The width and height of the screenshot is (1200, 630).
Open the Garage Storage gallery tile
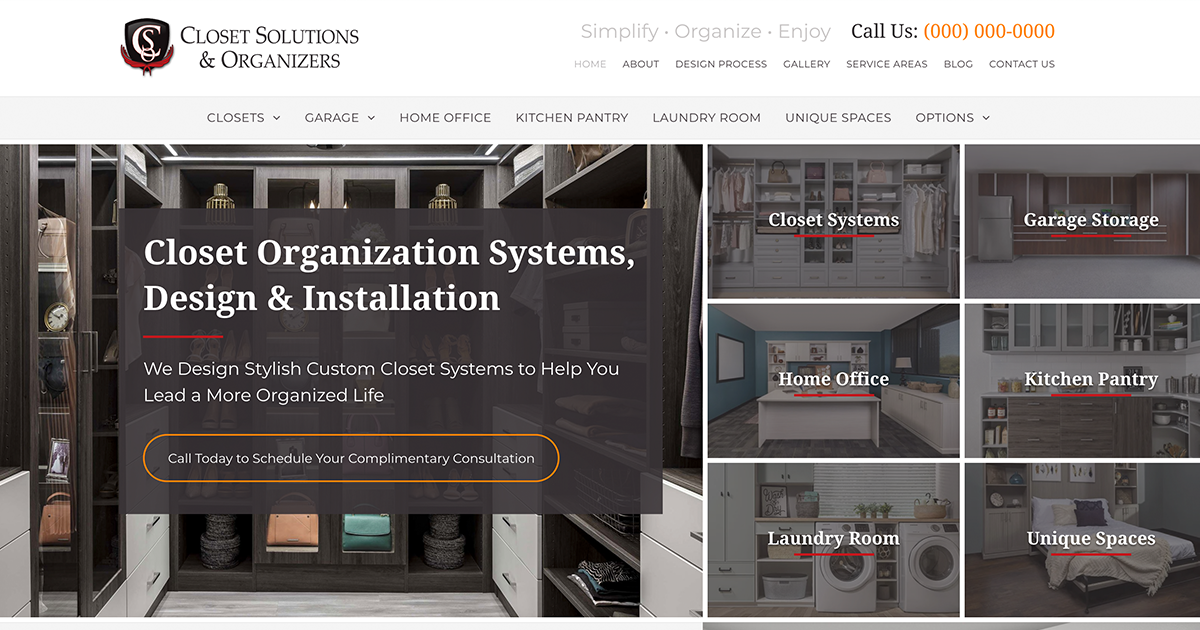pos(1092,220)
